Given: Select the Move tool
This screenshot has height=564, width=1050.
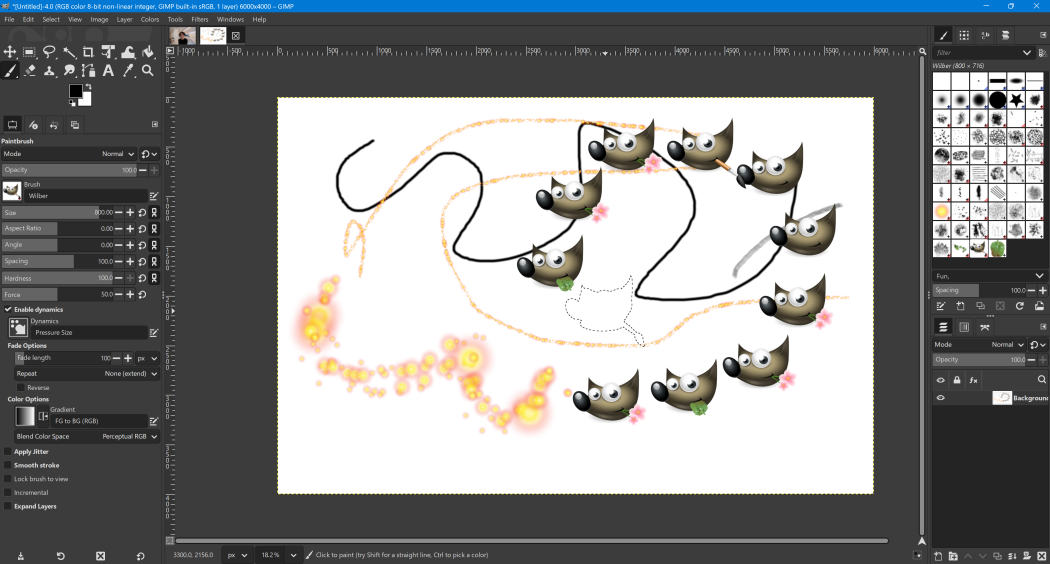Looking at the screenshot, I should click(10, 52).
